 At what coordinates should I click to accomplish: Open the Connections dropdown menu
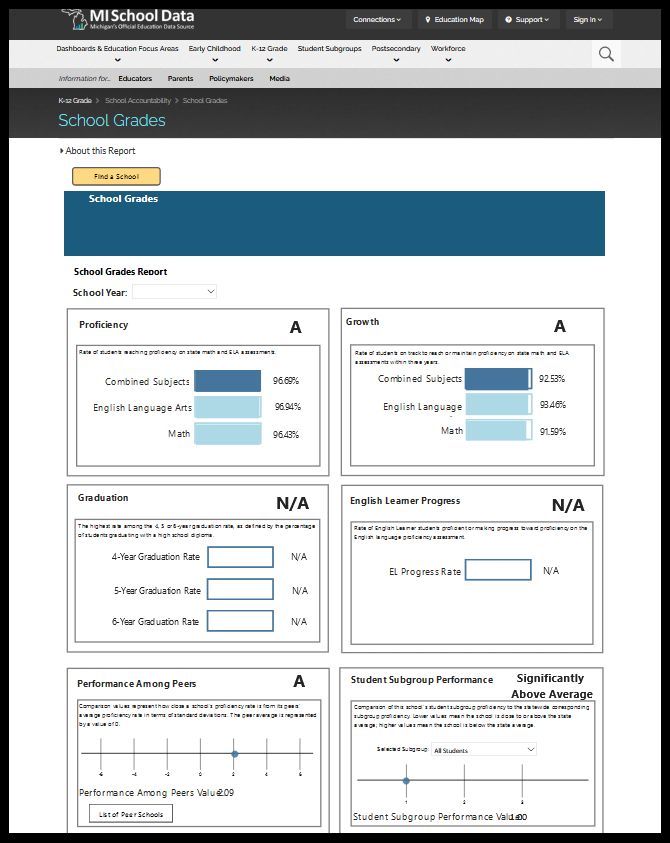click(377, 19)
